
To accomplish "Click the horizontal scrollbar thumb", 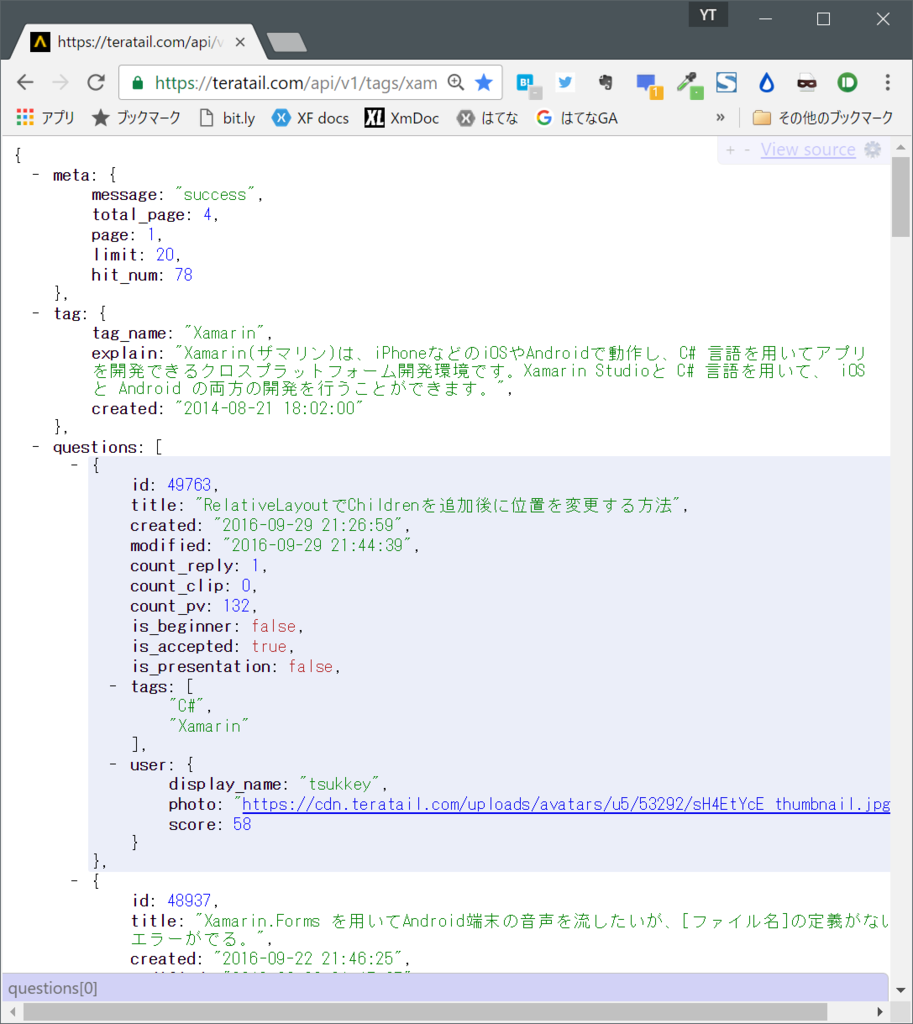I will tap(426, 1011).
